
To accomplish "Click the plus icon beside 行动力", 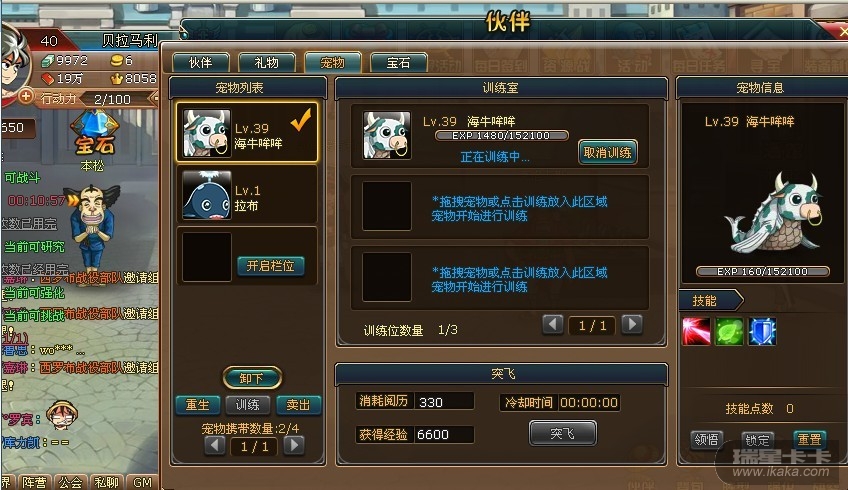I will click(26, 97).
